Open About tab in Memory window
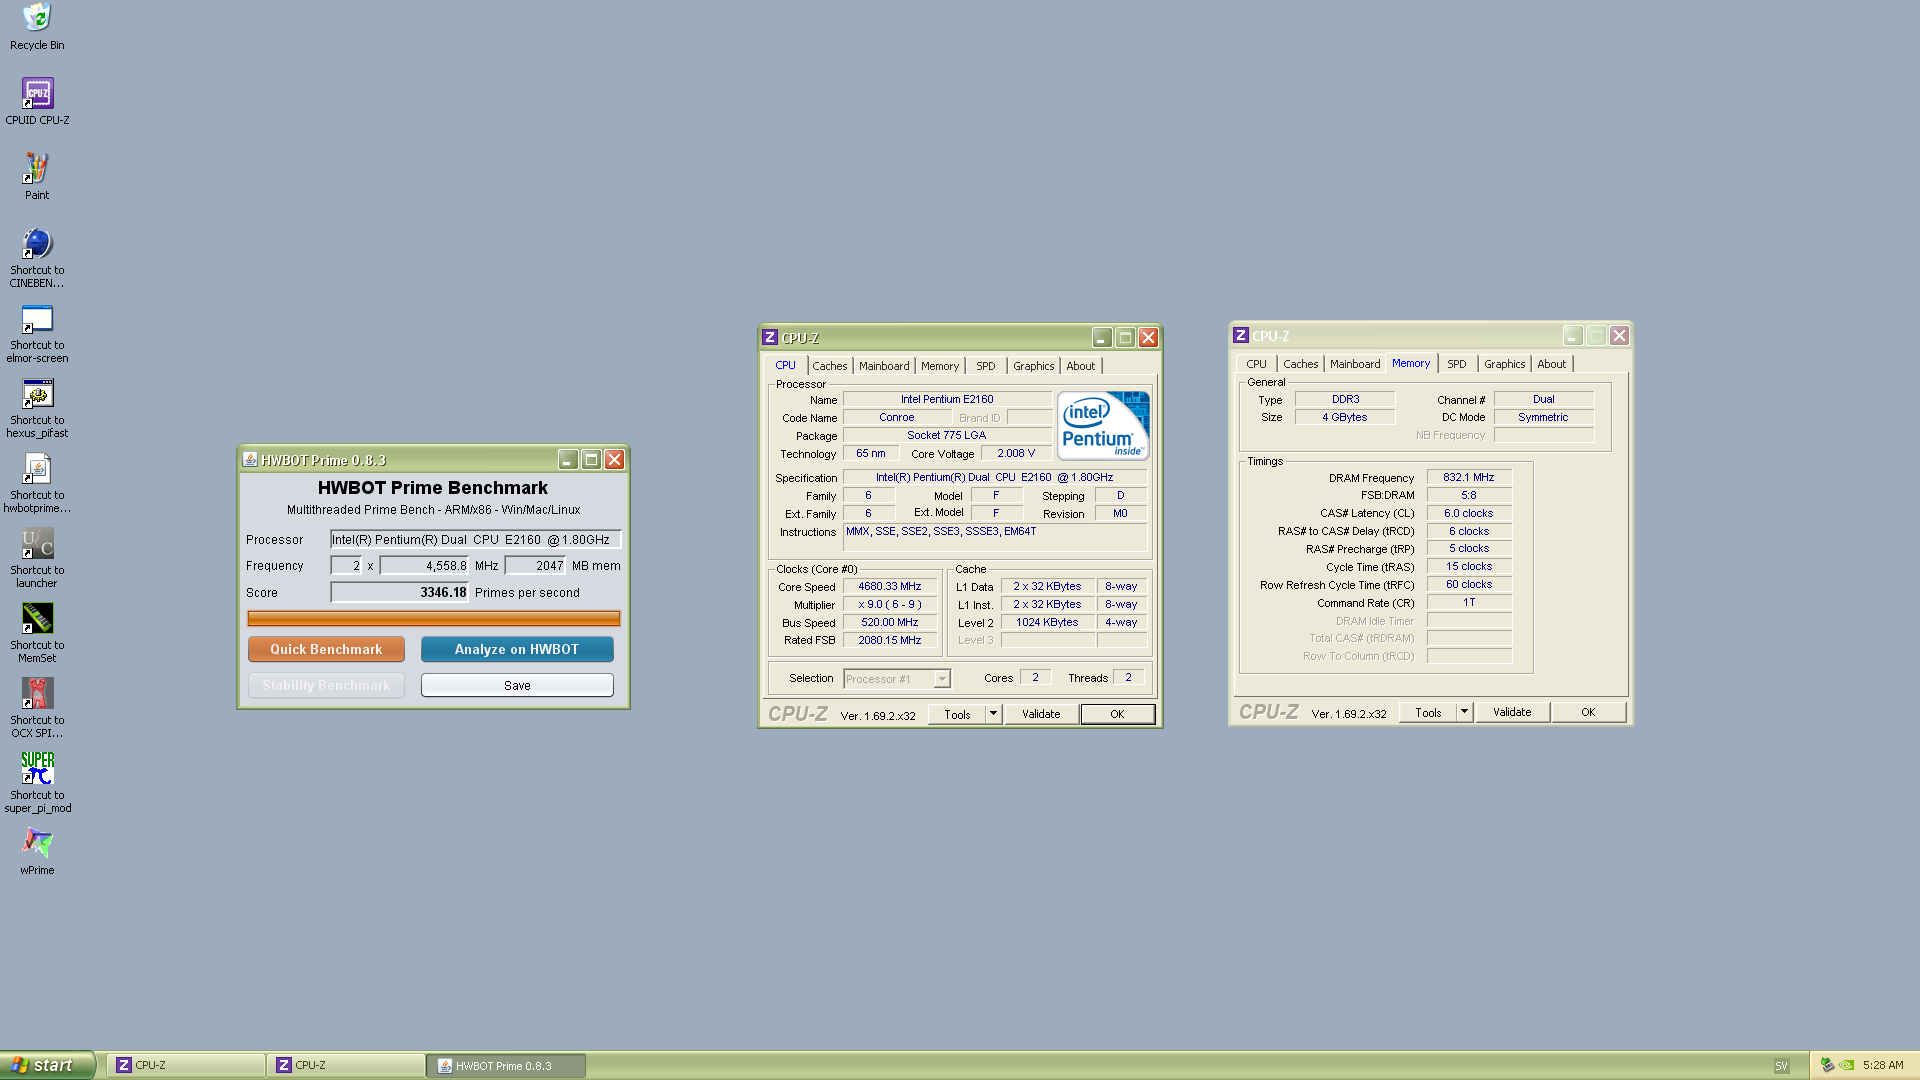Viewport: 1920px width, 1080px height. click(x=1551, y=364)
